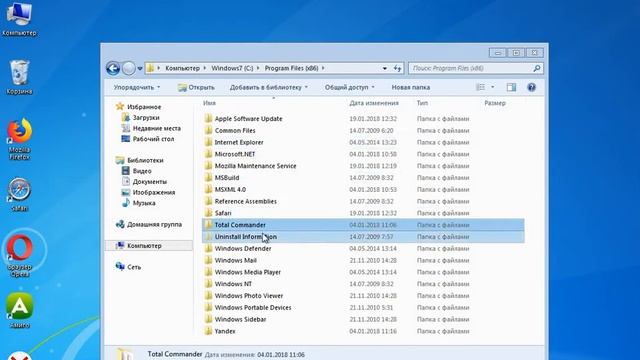
Task: Click the Back navigation arrow
Action: pyautogui.click(x=113, y=68)
